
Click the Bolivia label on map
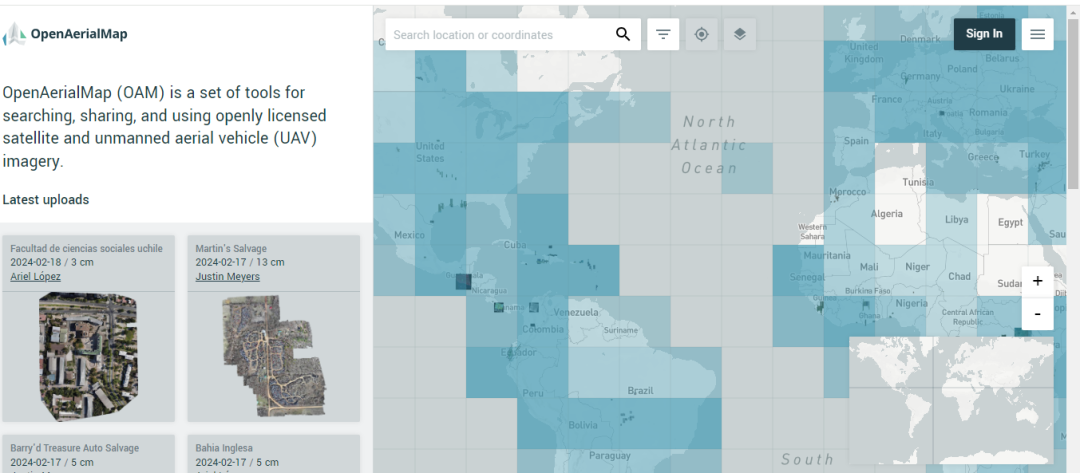[583, 425]
